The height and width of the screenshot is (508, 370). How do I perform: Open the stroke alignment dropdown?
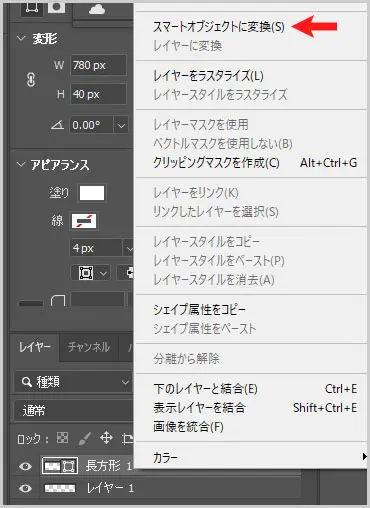(90, 273)
